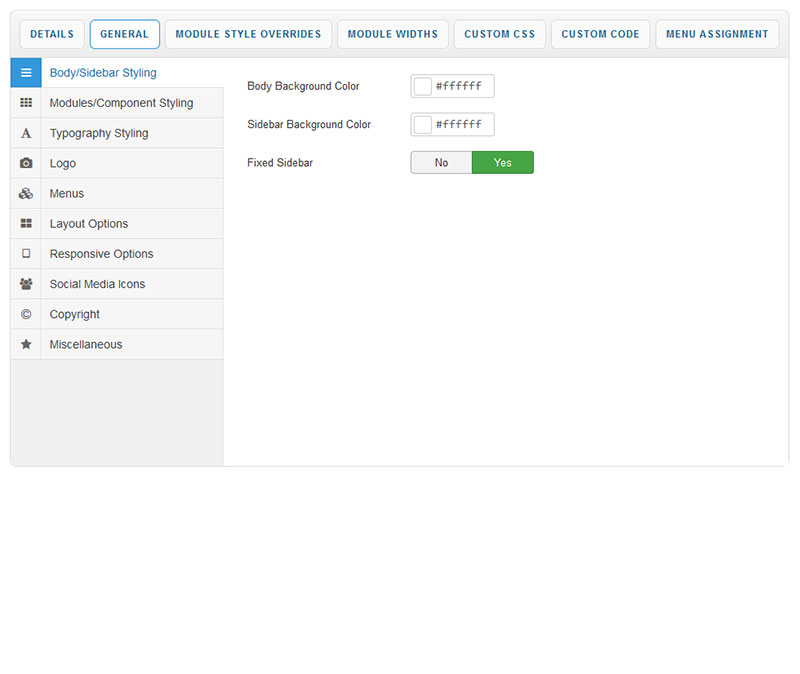Click the hamburger icon beside Body/Sidebar Styling
The image size is (800, 674).
tap(26, 73)
